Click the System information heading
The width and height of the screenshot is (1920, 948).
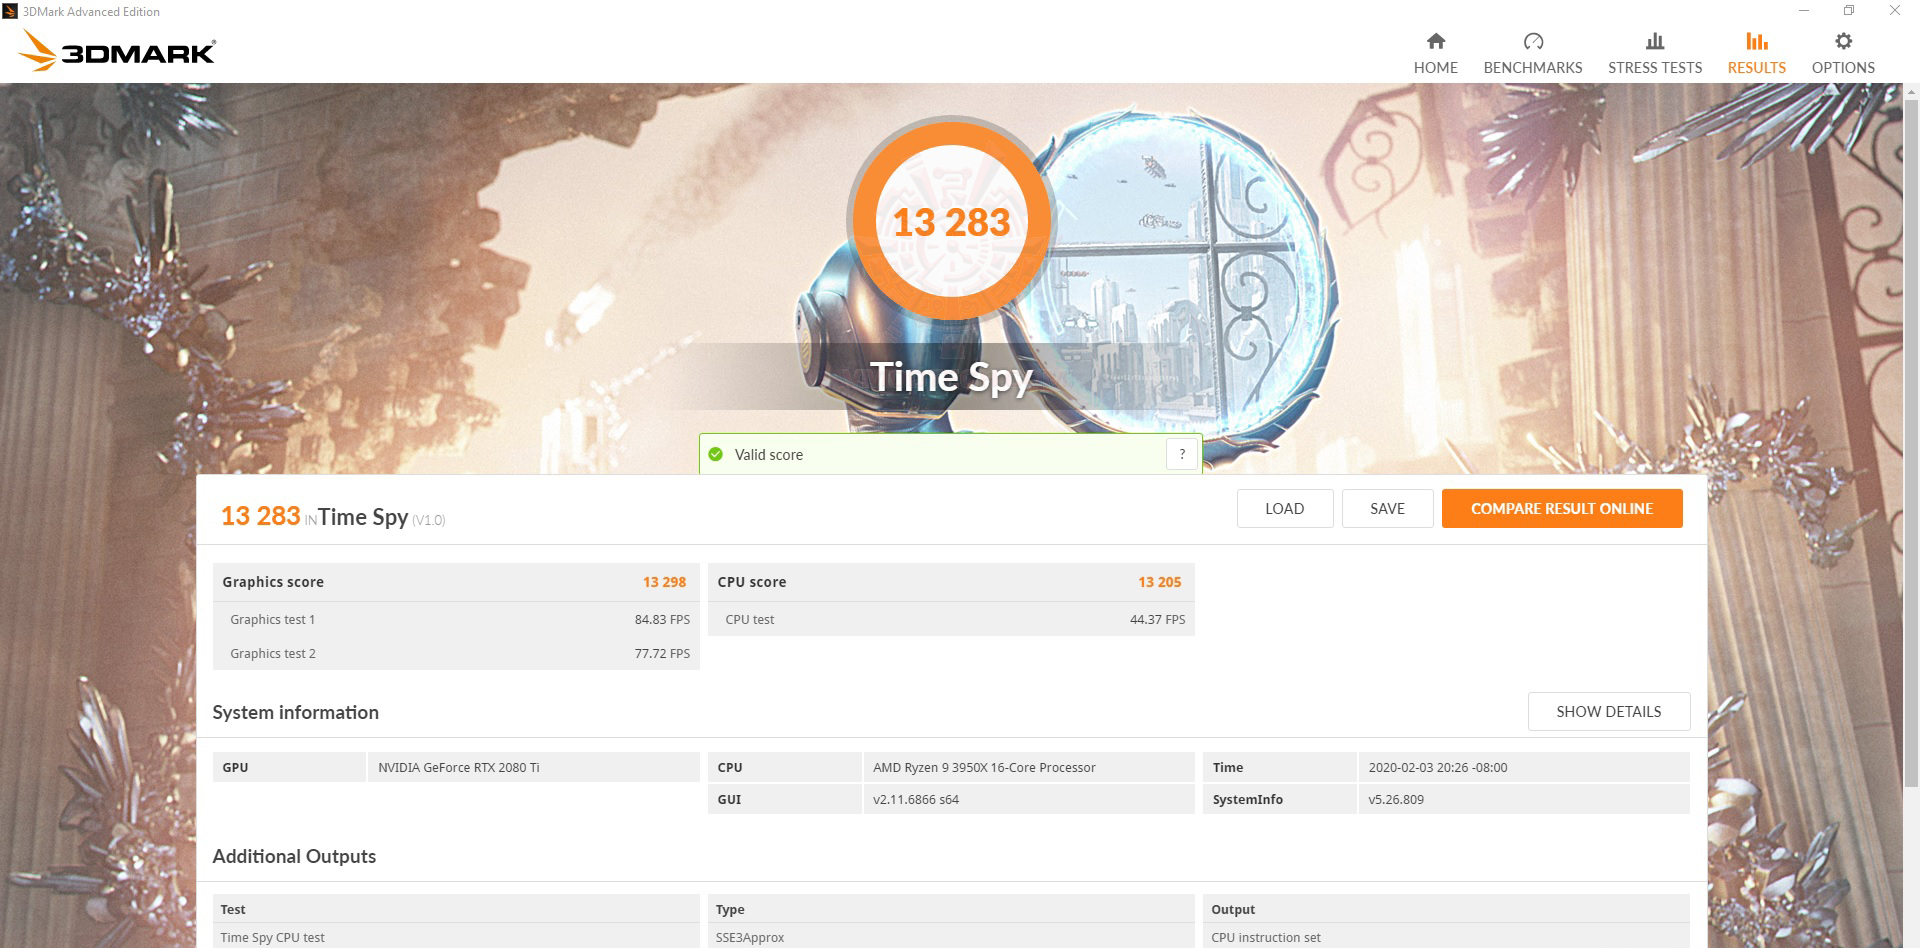coord(295,712)
